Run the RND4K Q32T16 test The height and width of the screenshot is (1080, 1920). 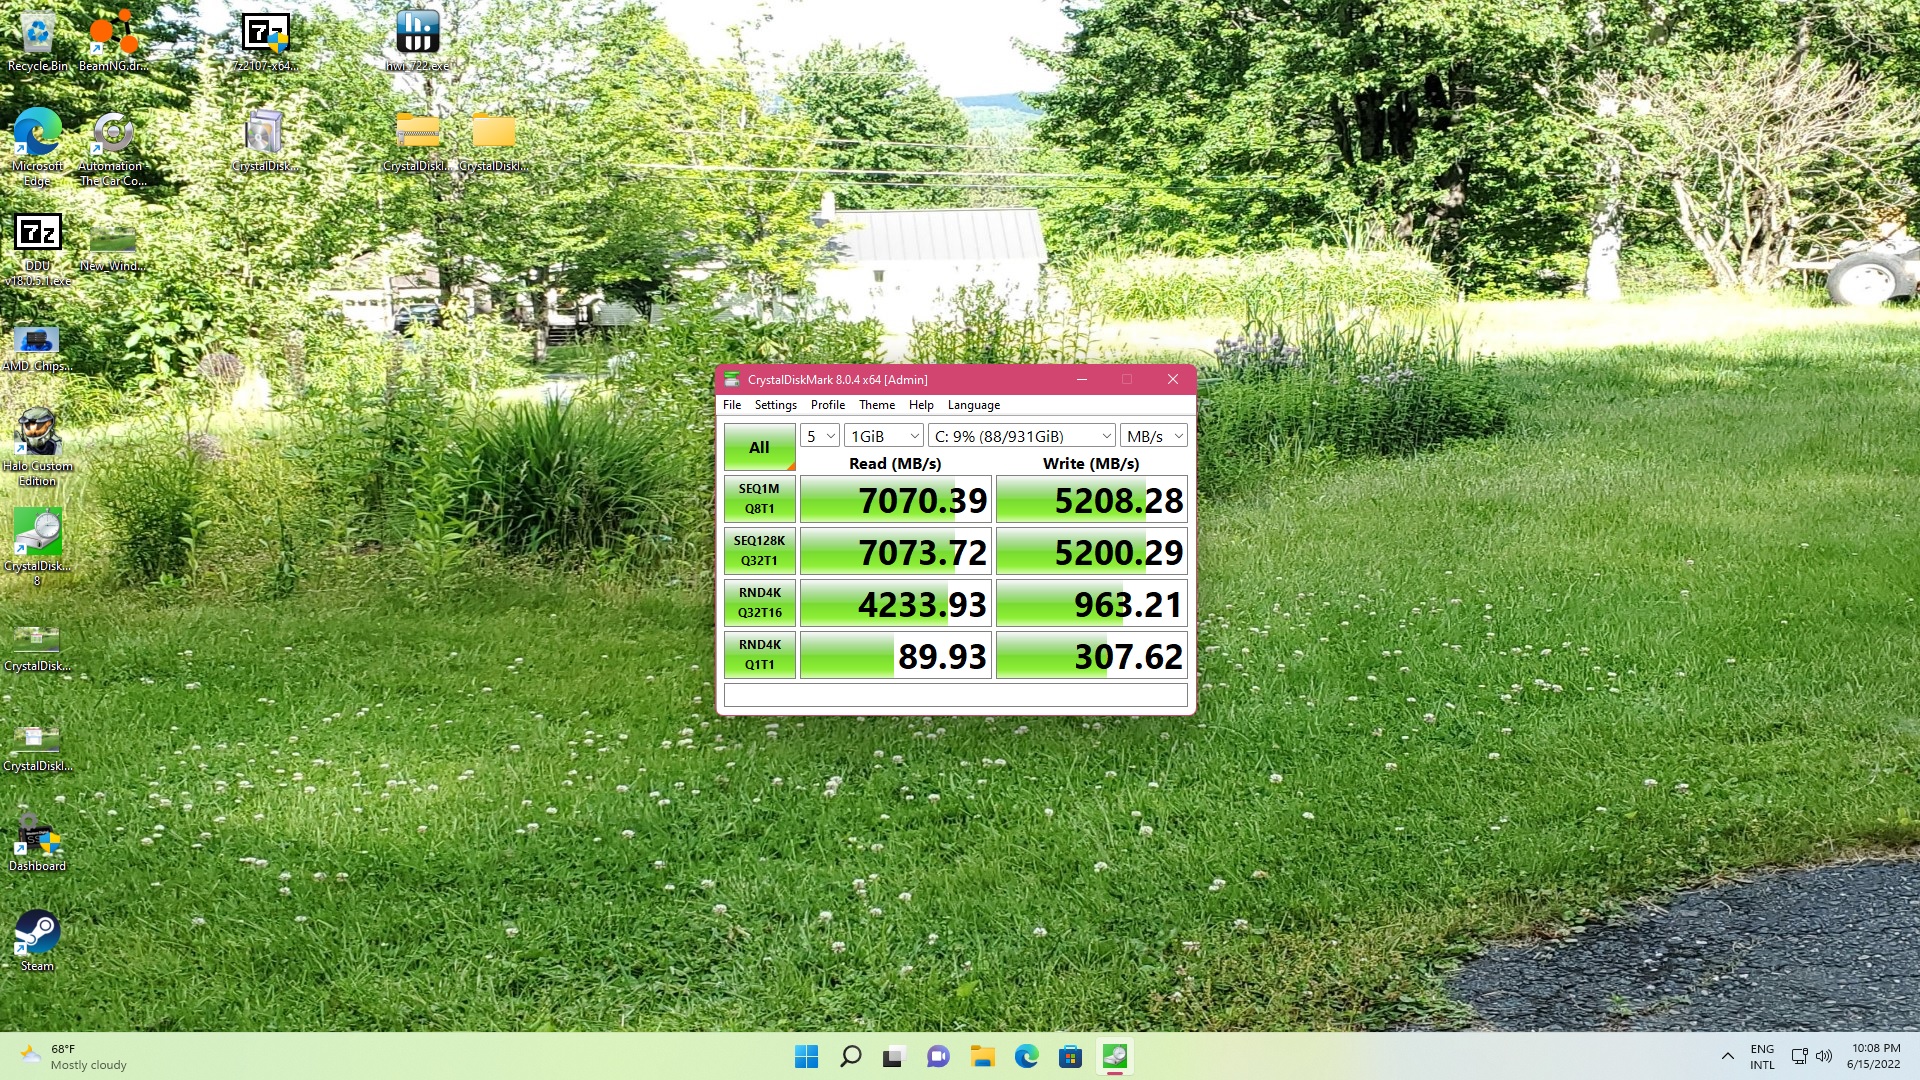click(x=760, y=603)
